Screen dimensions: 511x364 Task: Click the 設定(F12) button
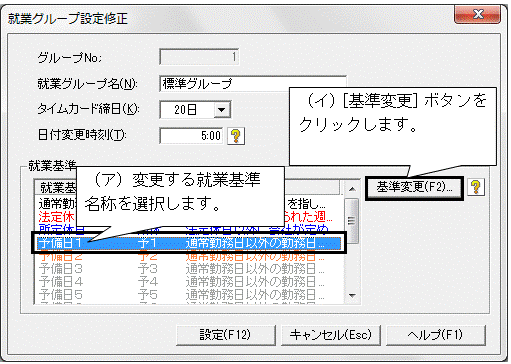click(226, 335)
